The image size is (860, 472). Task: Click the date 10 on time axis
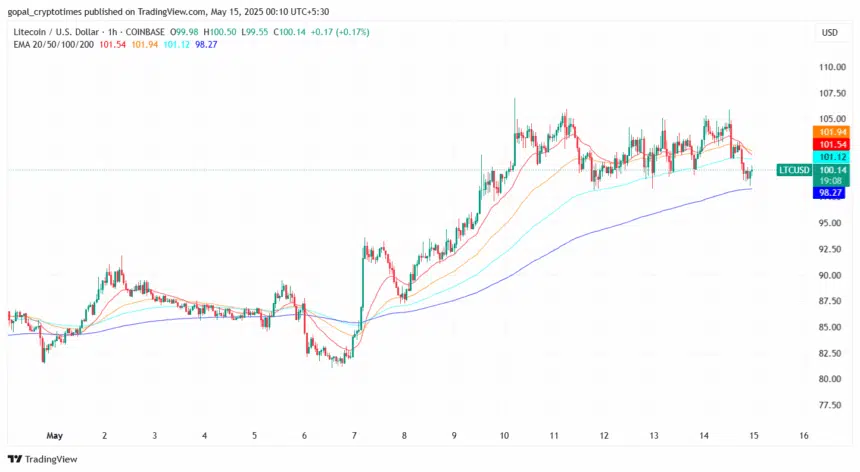[x=504, y=436]
